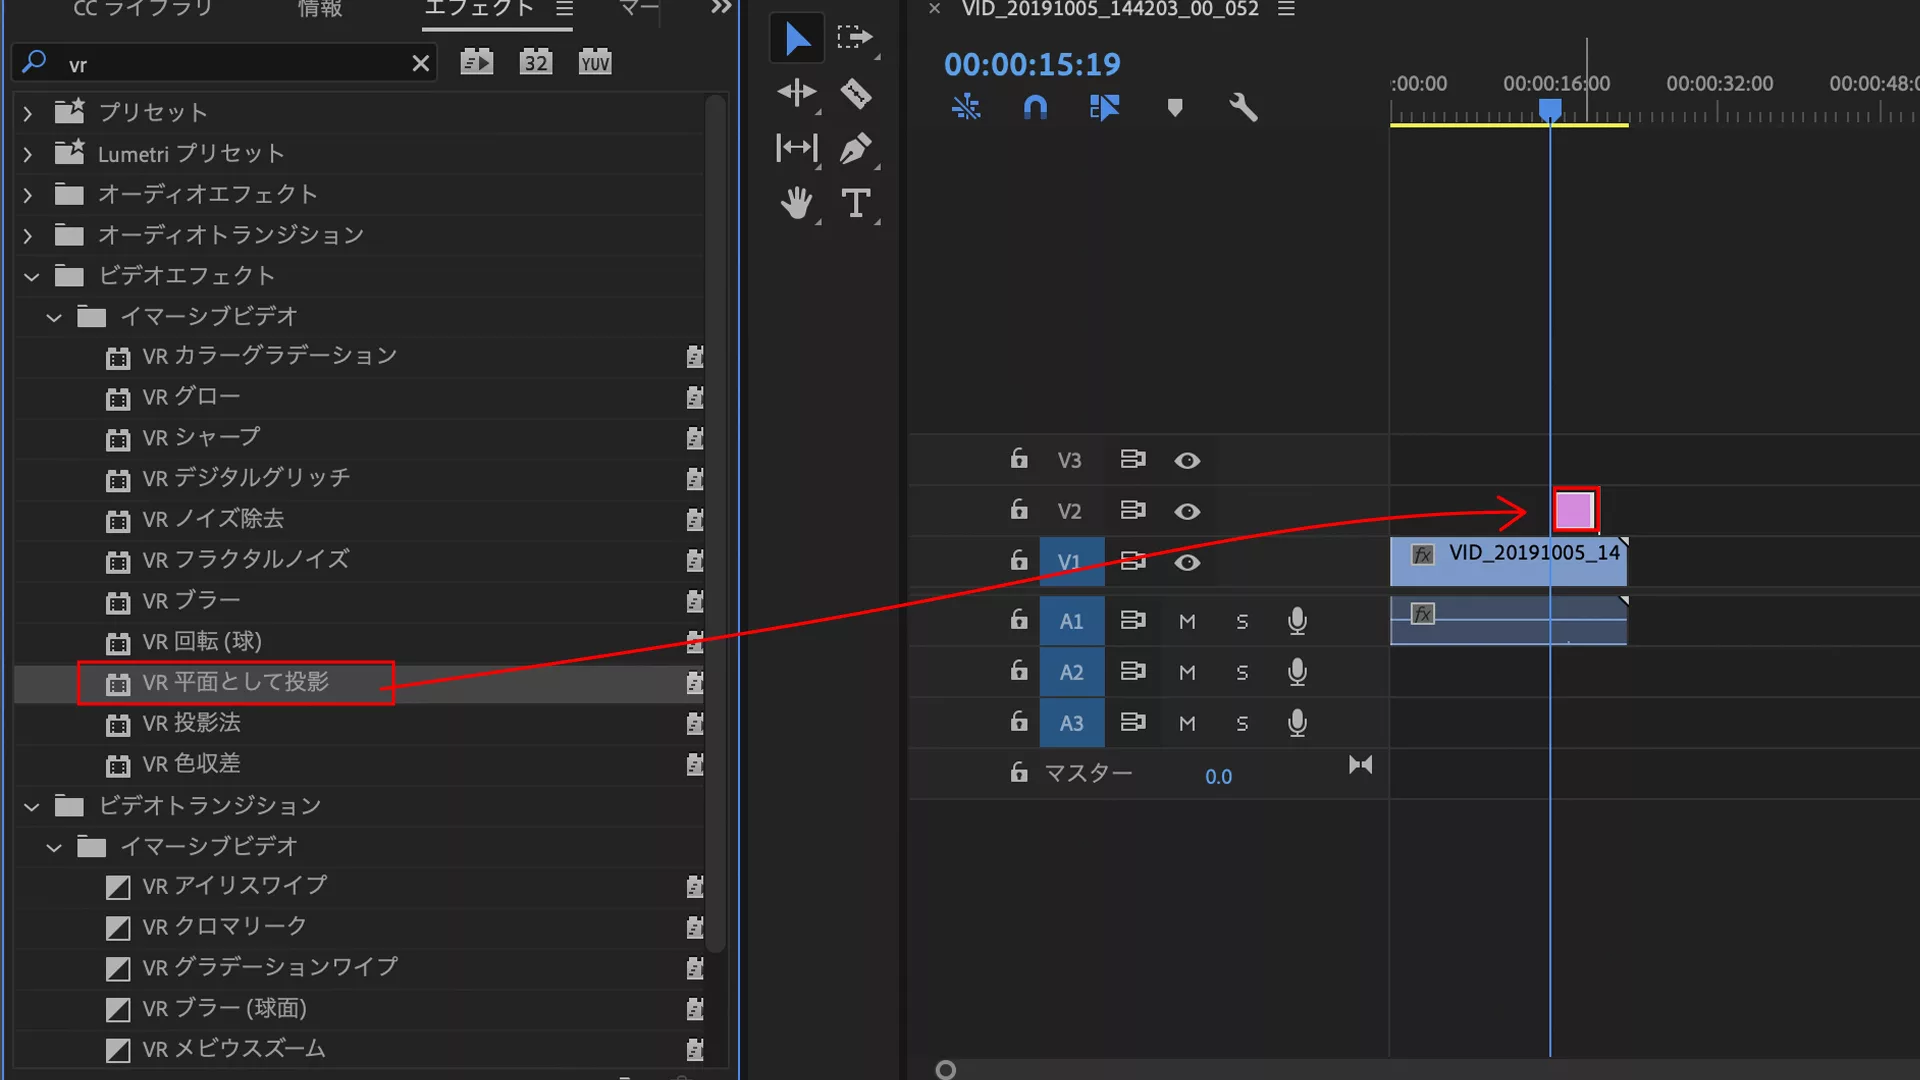
Task: Select the Razor tool
Action: [x=856, y=93]
